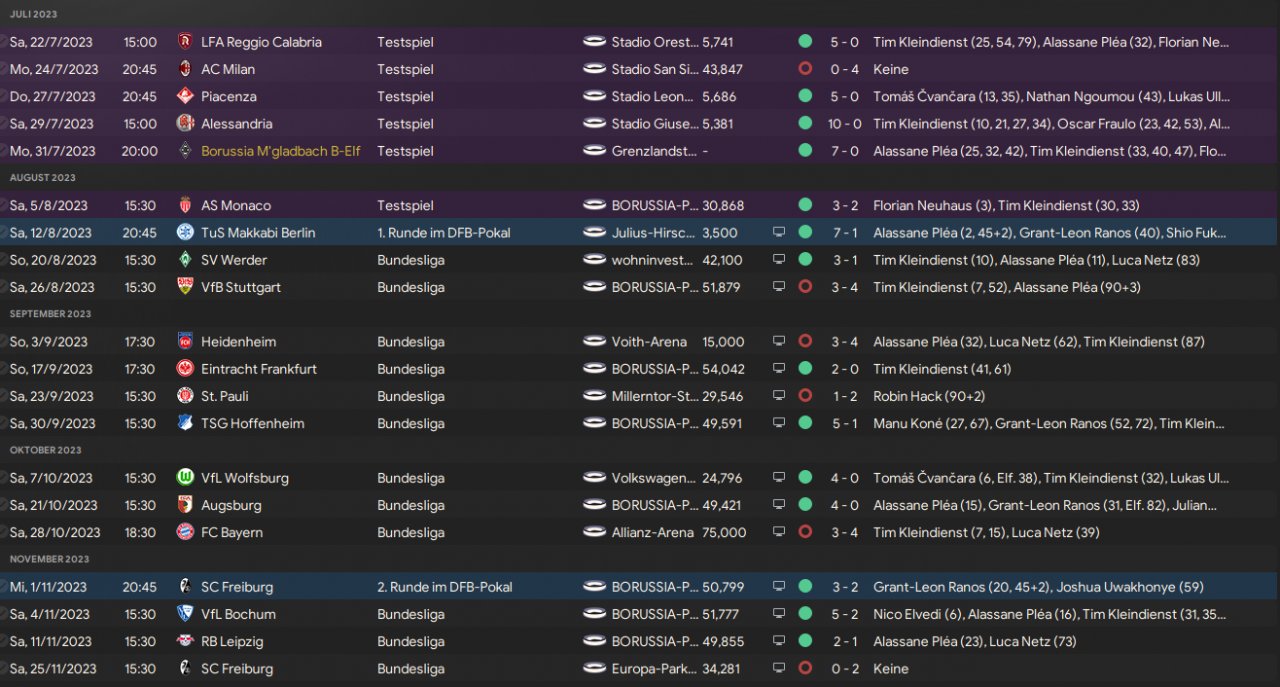The width and height of the screenshot is (1280, 687).
Task: Click the Eintracht Frankfurt club crest
Action: coord(184,369)
